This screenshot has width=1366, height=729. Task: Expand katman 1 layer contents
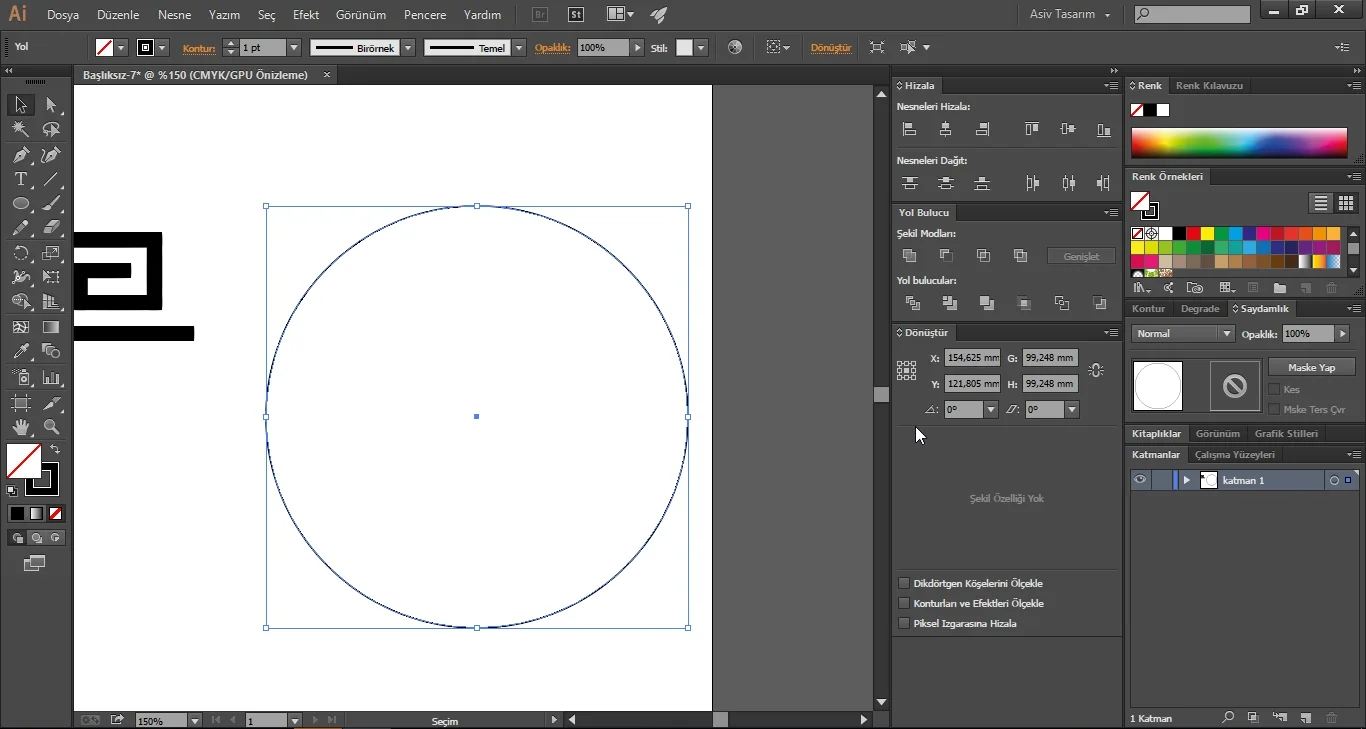pyautogui.click(x=1187, y=480)
